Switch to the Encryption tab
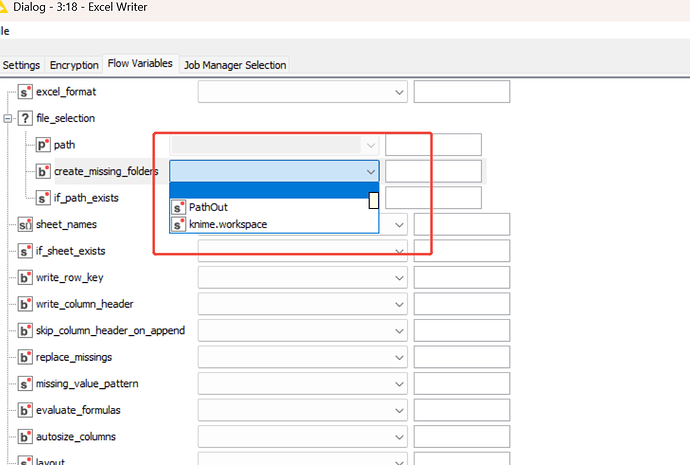 [x=74, y=65]
